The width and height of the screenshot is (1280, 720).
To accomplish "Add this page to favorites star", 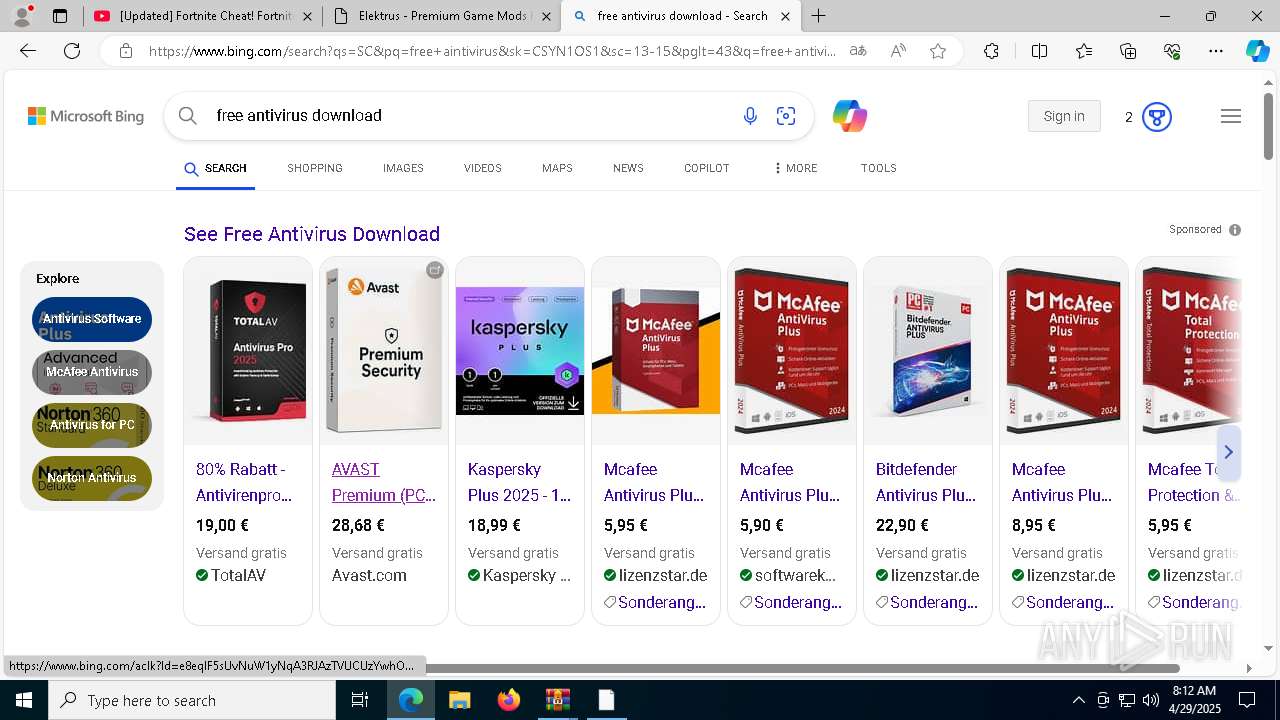I will click(x=938, y=51).
